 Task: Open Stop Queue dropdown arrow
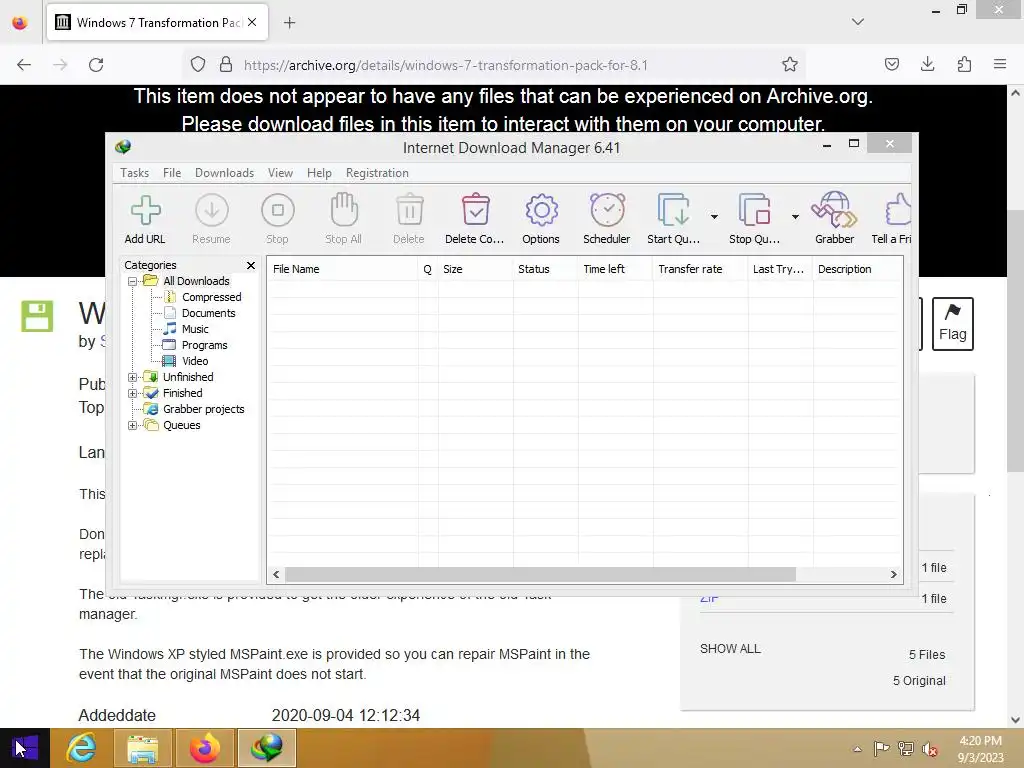795,217
